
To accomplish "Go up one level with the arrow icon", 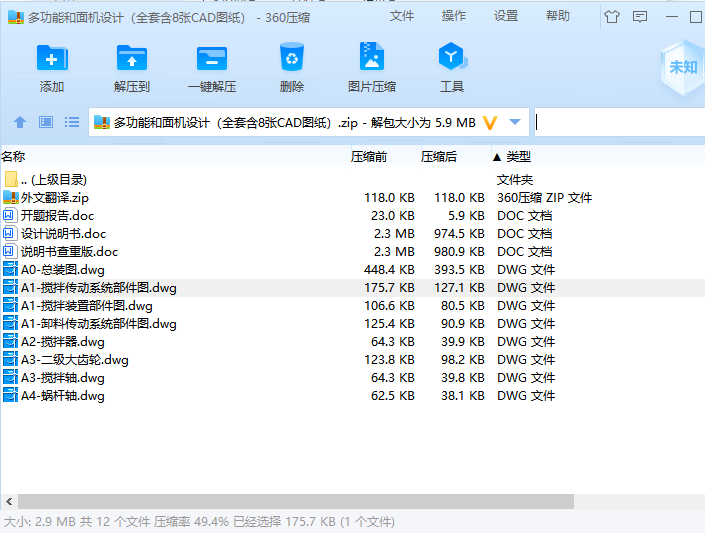I will [20, 122].
